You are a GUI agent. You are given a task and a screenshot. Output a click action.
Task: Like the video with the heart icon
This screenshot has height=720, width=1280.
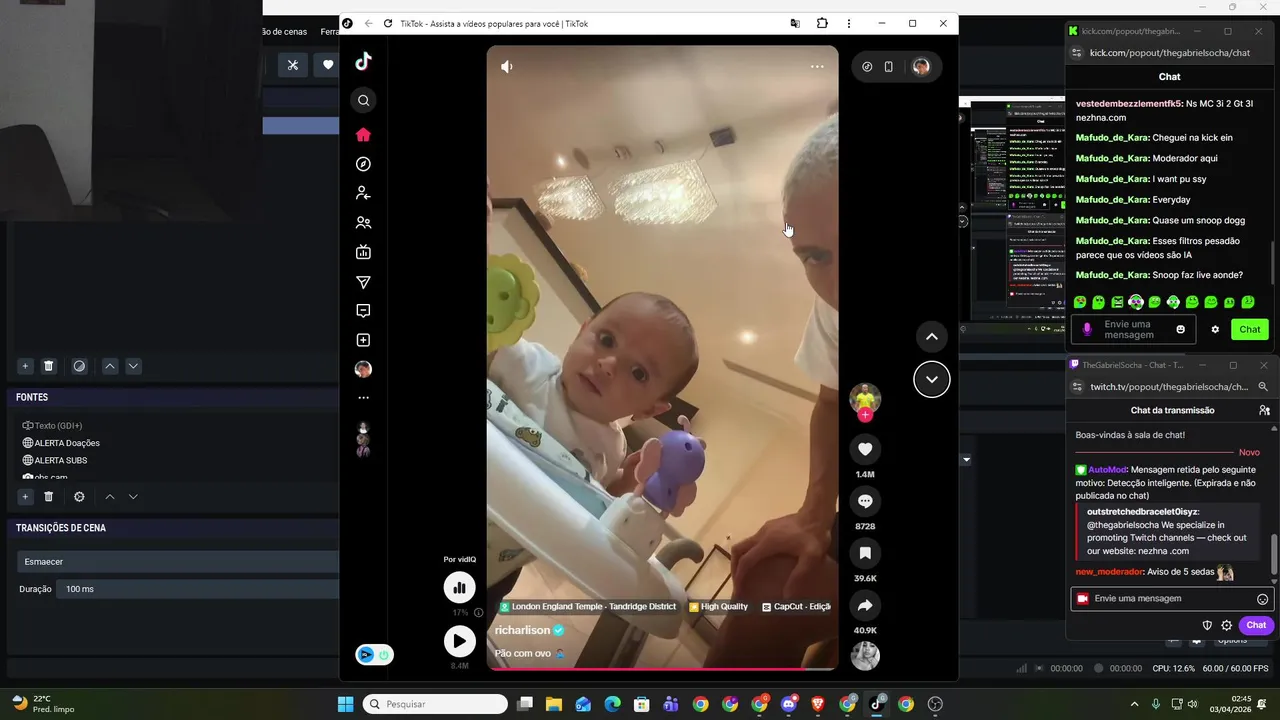tap(865, 449)
